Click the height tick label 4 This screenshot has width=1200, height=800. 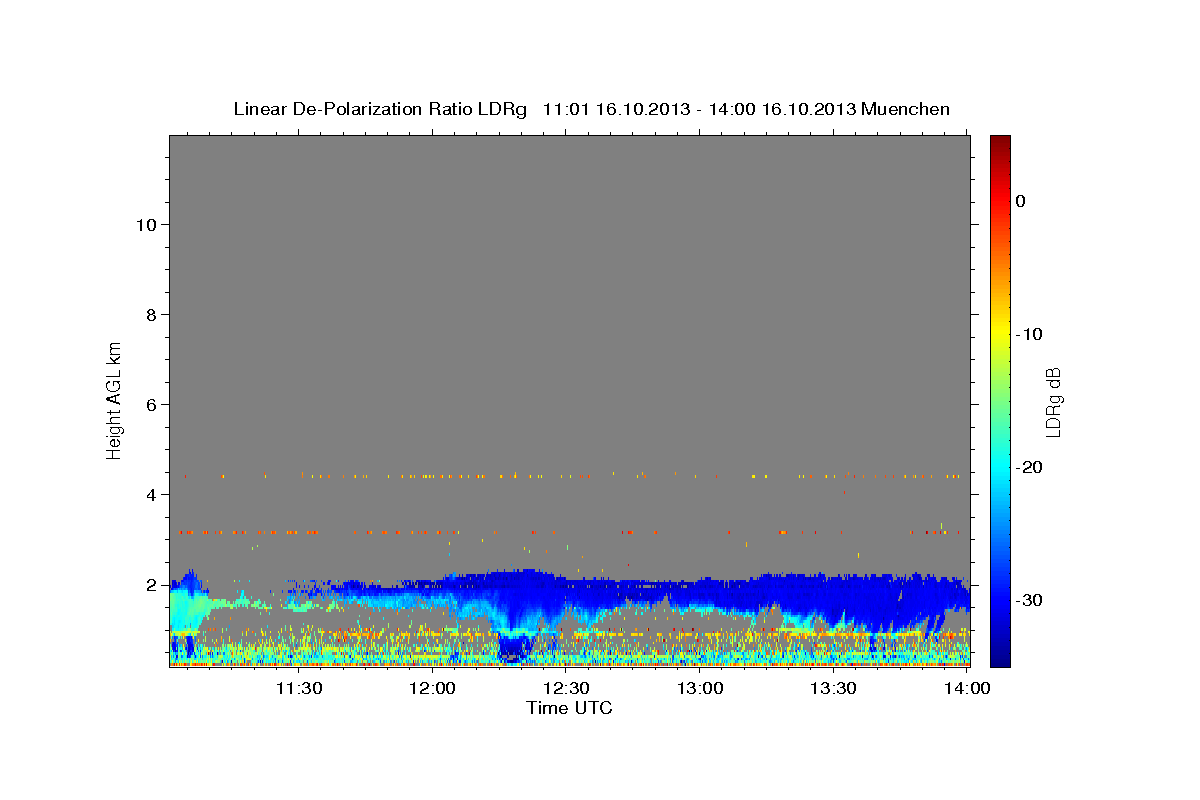[x=150, y=494]
